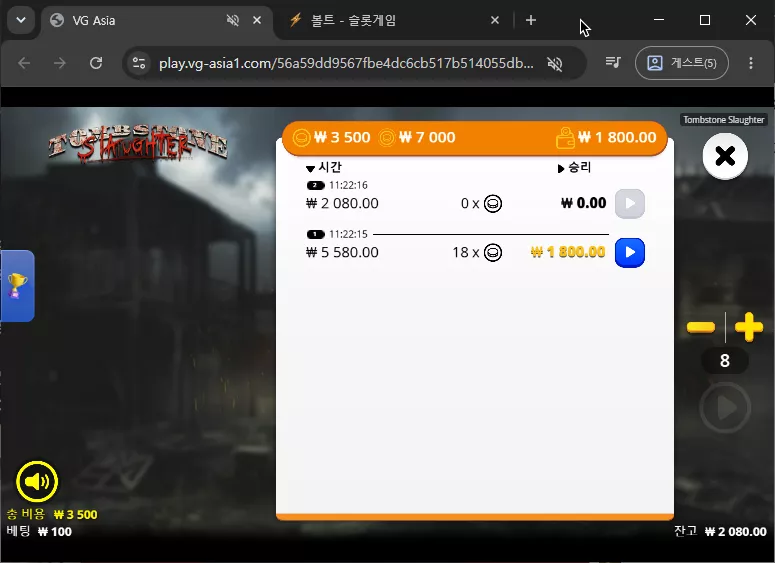Open the trophy tournament side tab
Image resolution: width=775 pixels, height=563 pixels.
(x=17, y=286)
